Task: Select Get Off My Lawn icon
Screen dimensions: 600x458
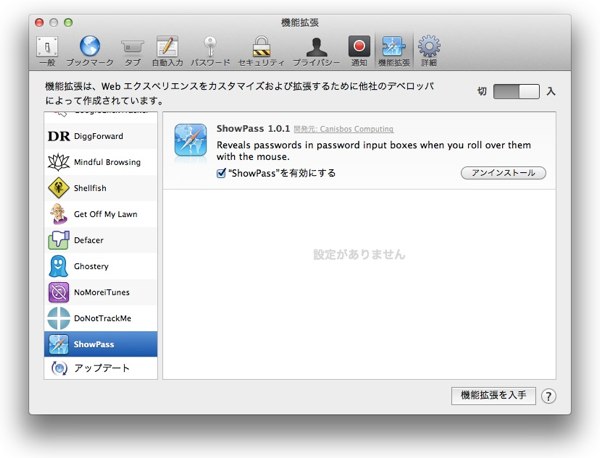Action: (x=59, y=214)
